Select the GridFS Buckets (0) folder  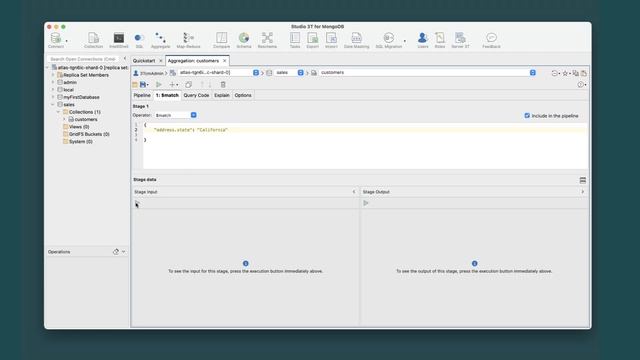(89, 134)
